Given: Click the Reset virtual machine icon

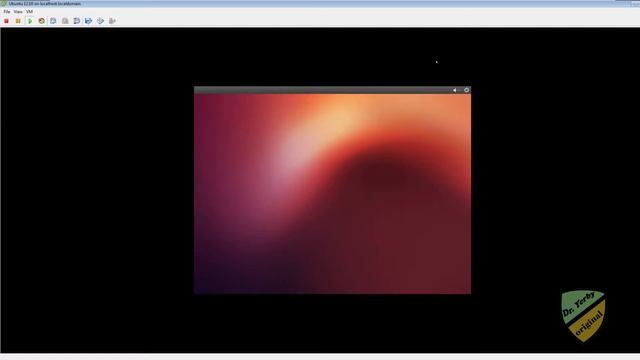Looking at the screenshot, I should coord(42,21).
